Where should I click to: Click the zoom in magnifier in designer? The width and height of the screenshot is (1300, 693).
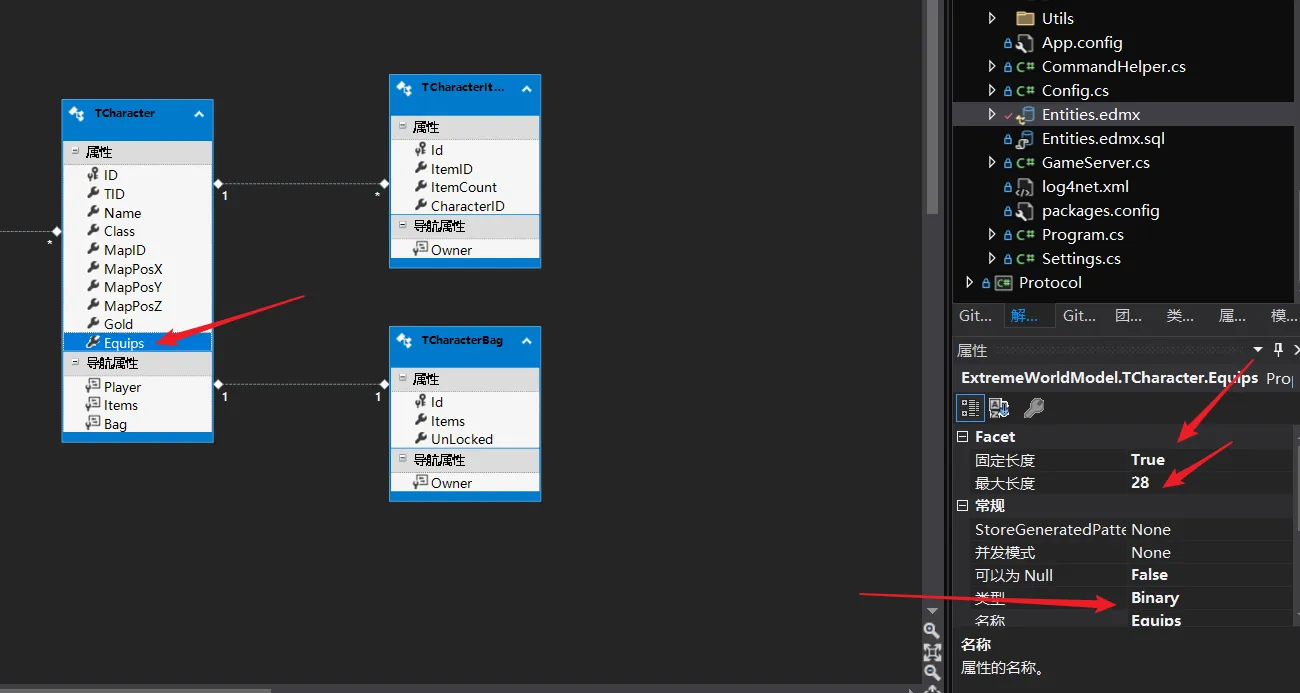click(932, 630)
